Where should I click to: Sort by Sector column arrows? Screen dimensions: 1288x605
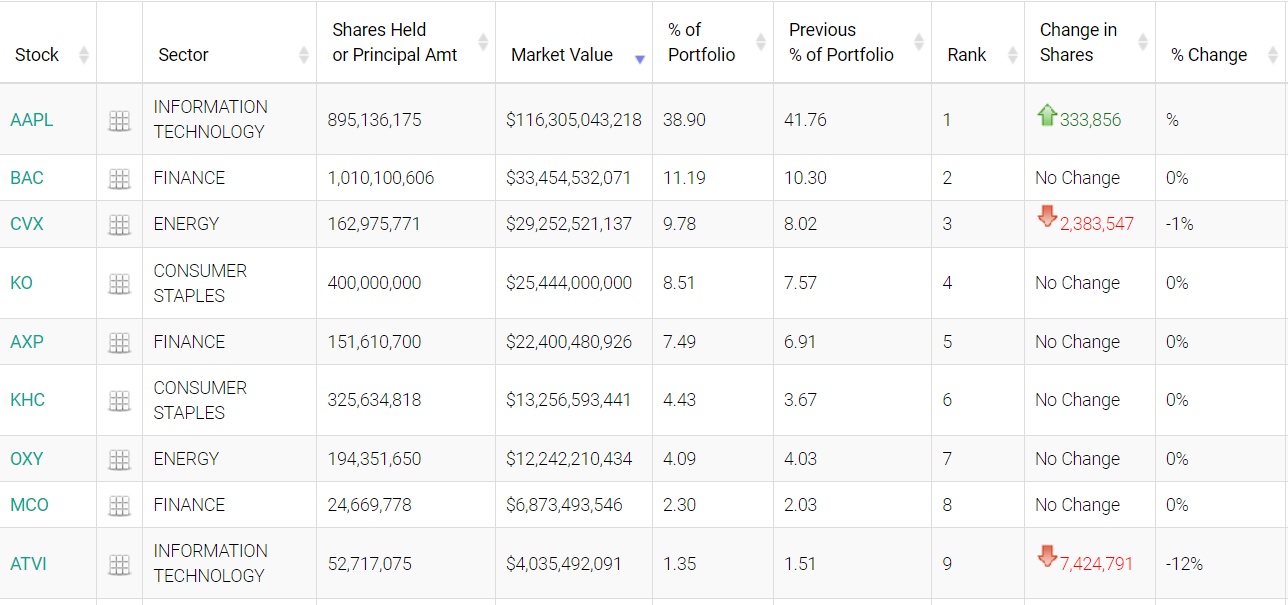coord(304,55)
